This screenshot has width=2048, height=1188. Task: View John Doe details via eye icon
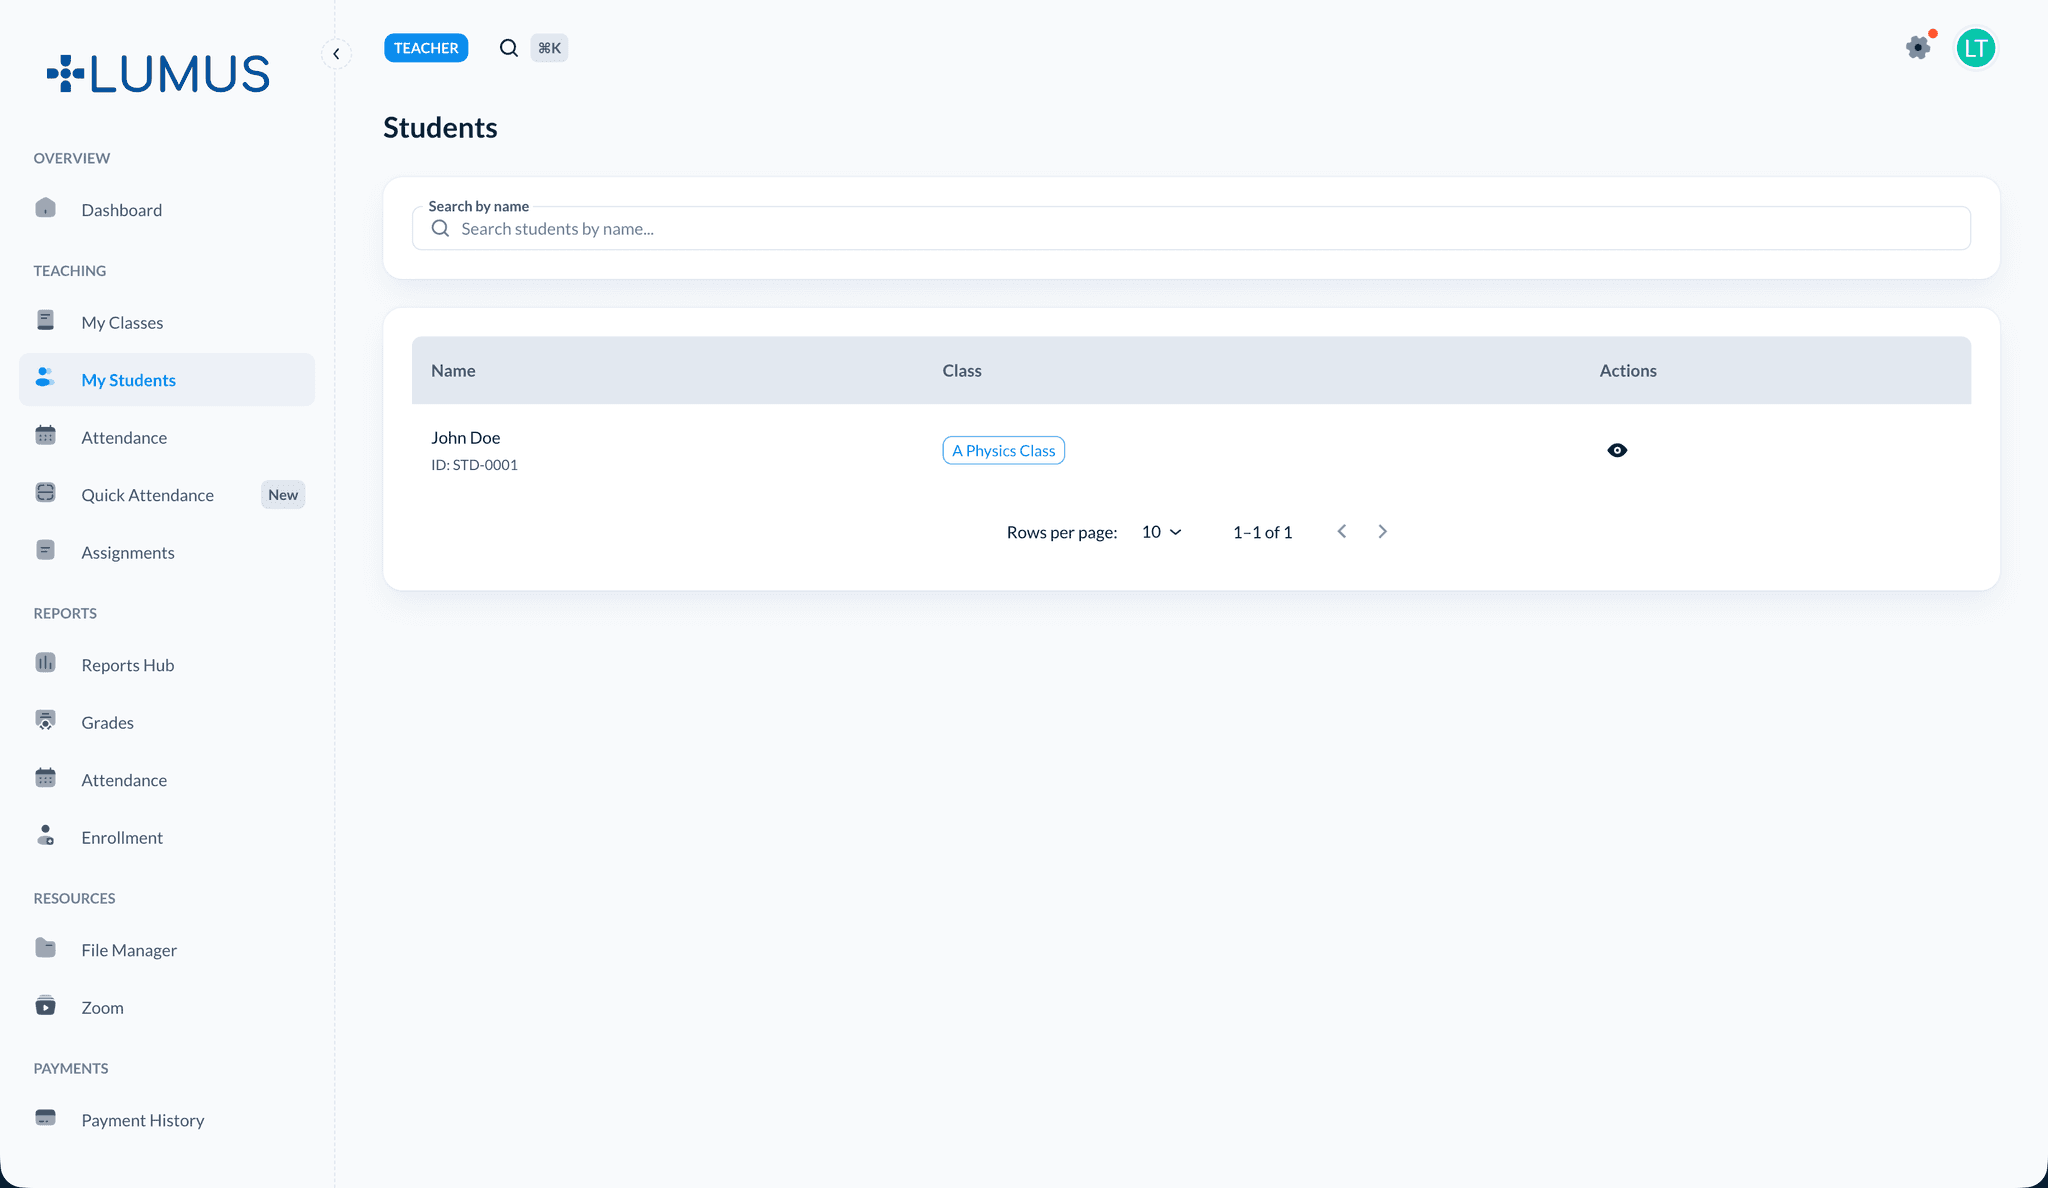pos(1617,451)
